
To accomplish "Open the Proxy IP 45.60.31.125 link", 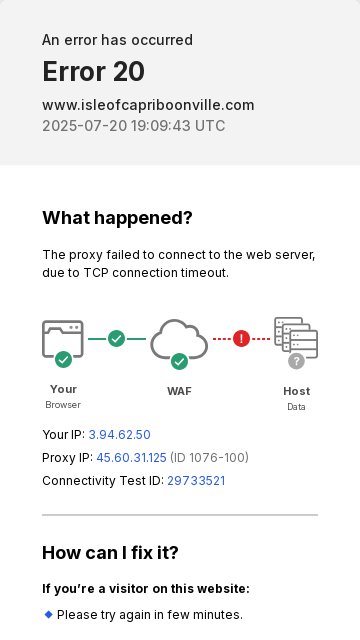I will [x=131, y=458].
